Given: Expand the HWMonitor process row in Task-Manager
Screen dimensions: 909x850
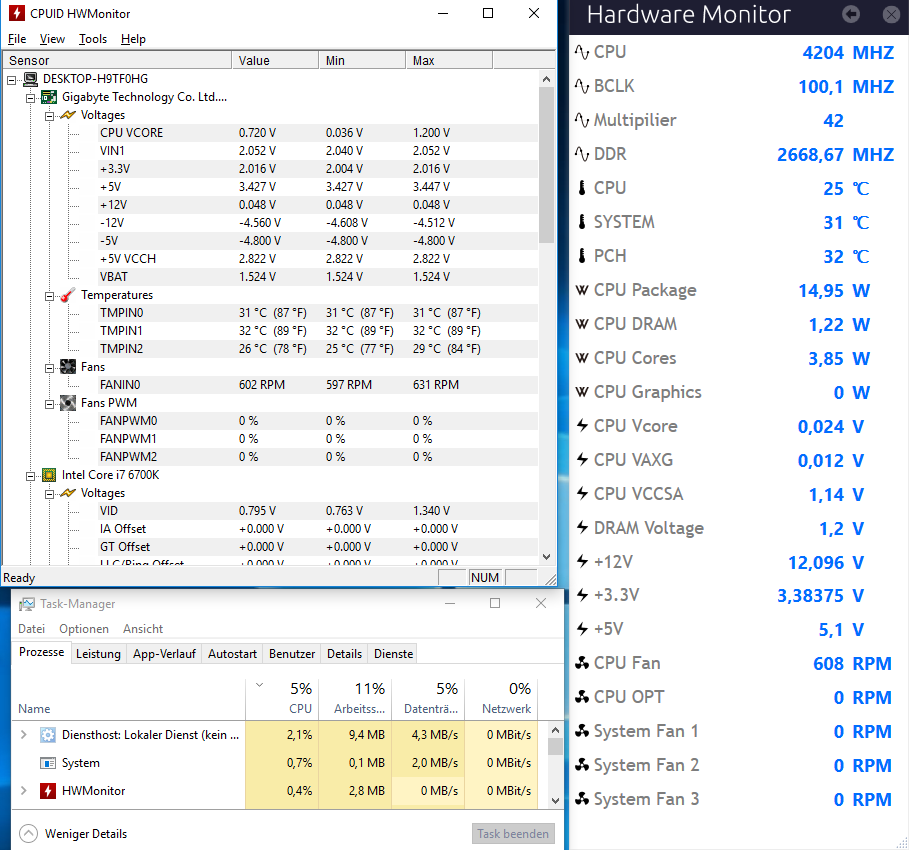Looking at the screenshot, I should [24, 790].
